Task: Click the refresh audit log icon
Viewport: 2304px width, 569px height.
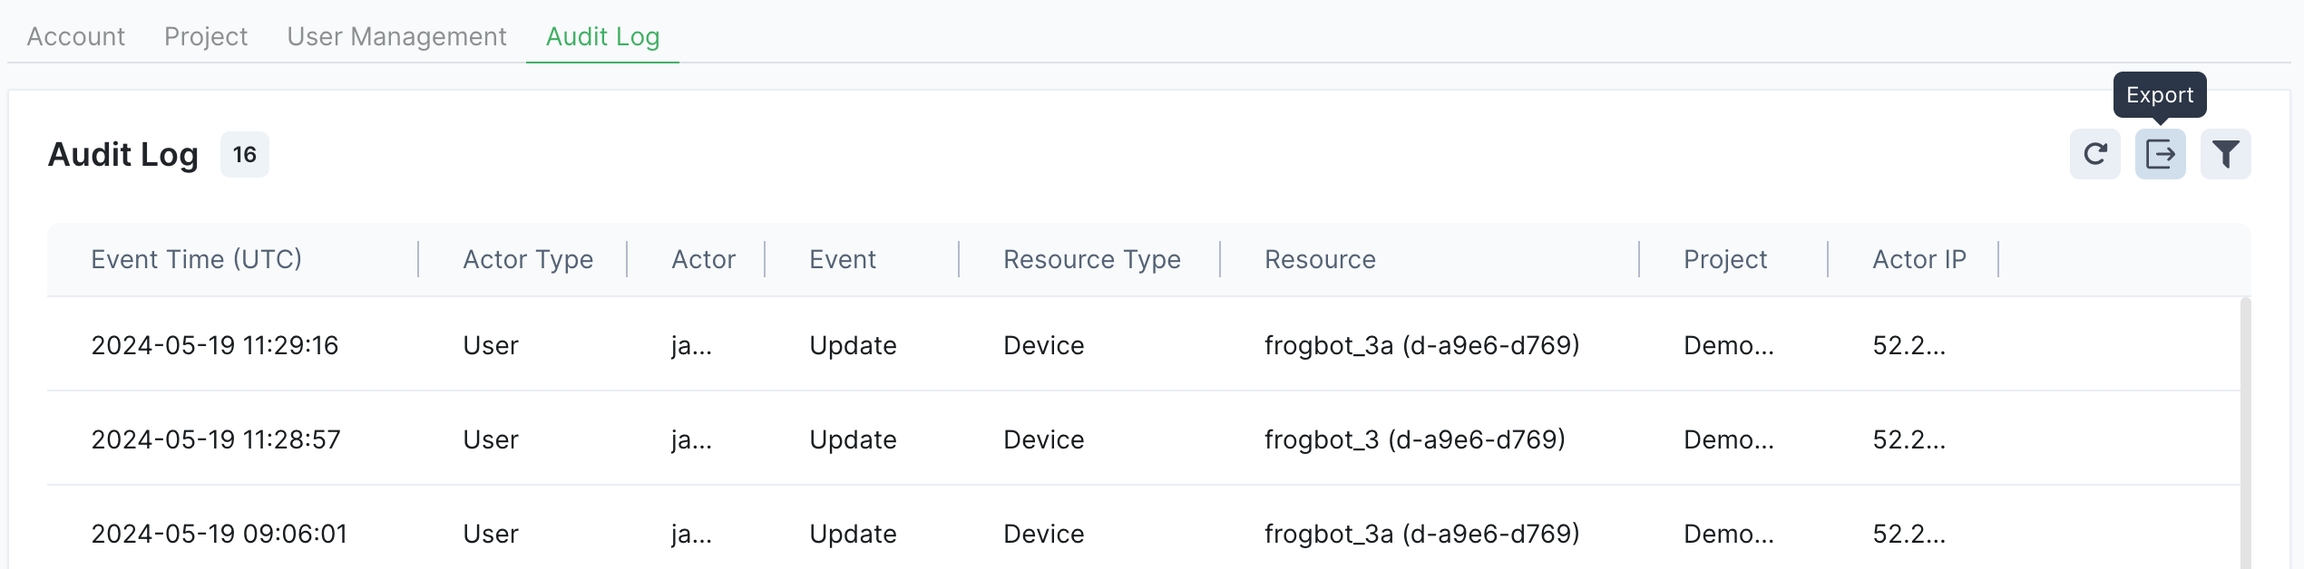Action: [x=2094, y=154]
